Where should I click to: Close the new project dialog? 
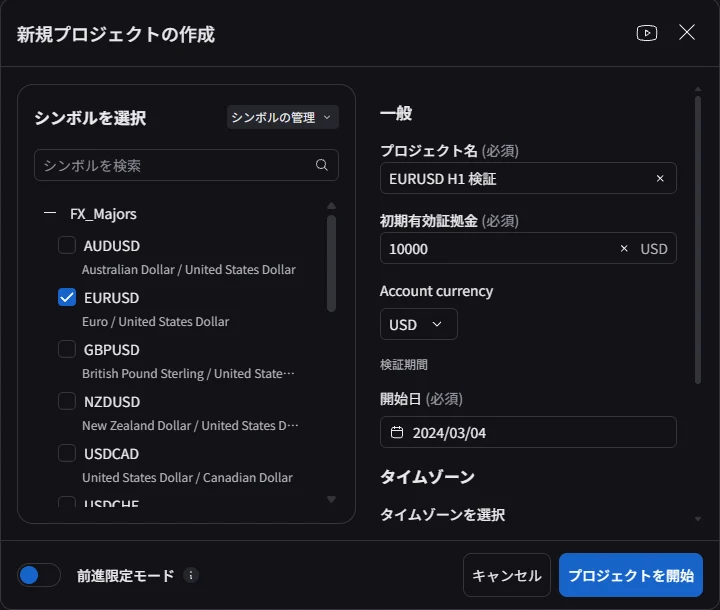687,32
